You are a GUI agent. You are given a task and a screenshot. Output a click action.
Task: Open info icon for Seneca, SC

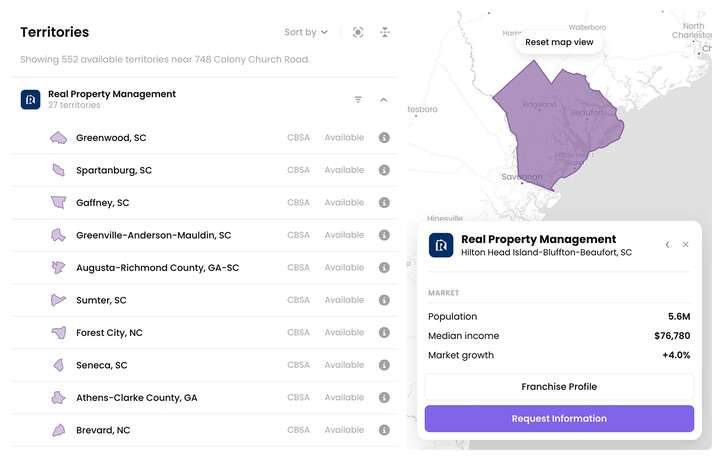point(384,365)
